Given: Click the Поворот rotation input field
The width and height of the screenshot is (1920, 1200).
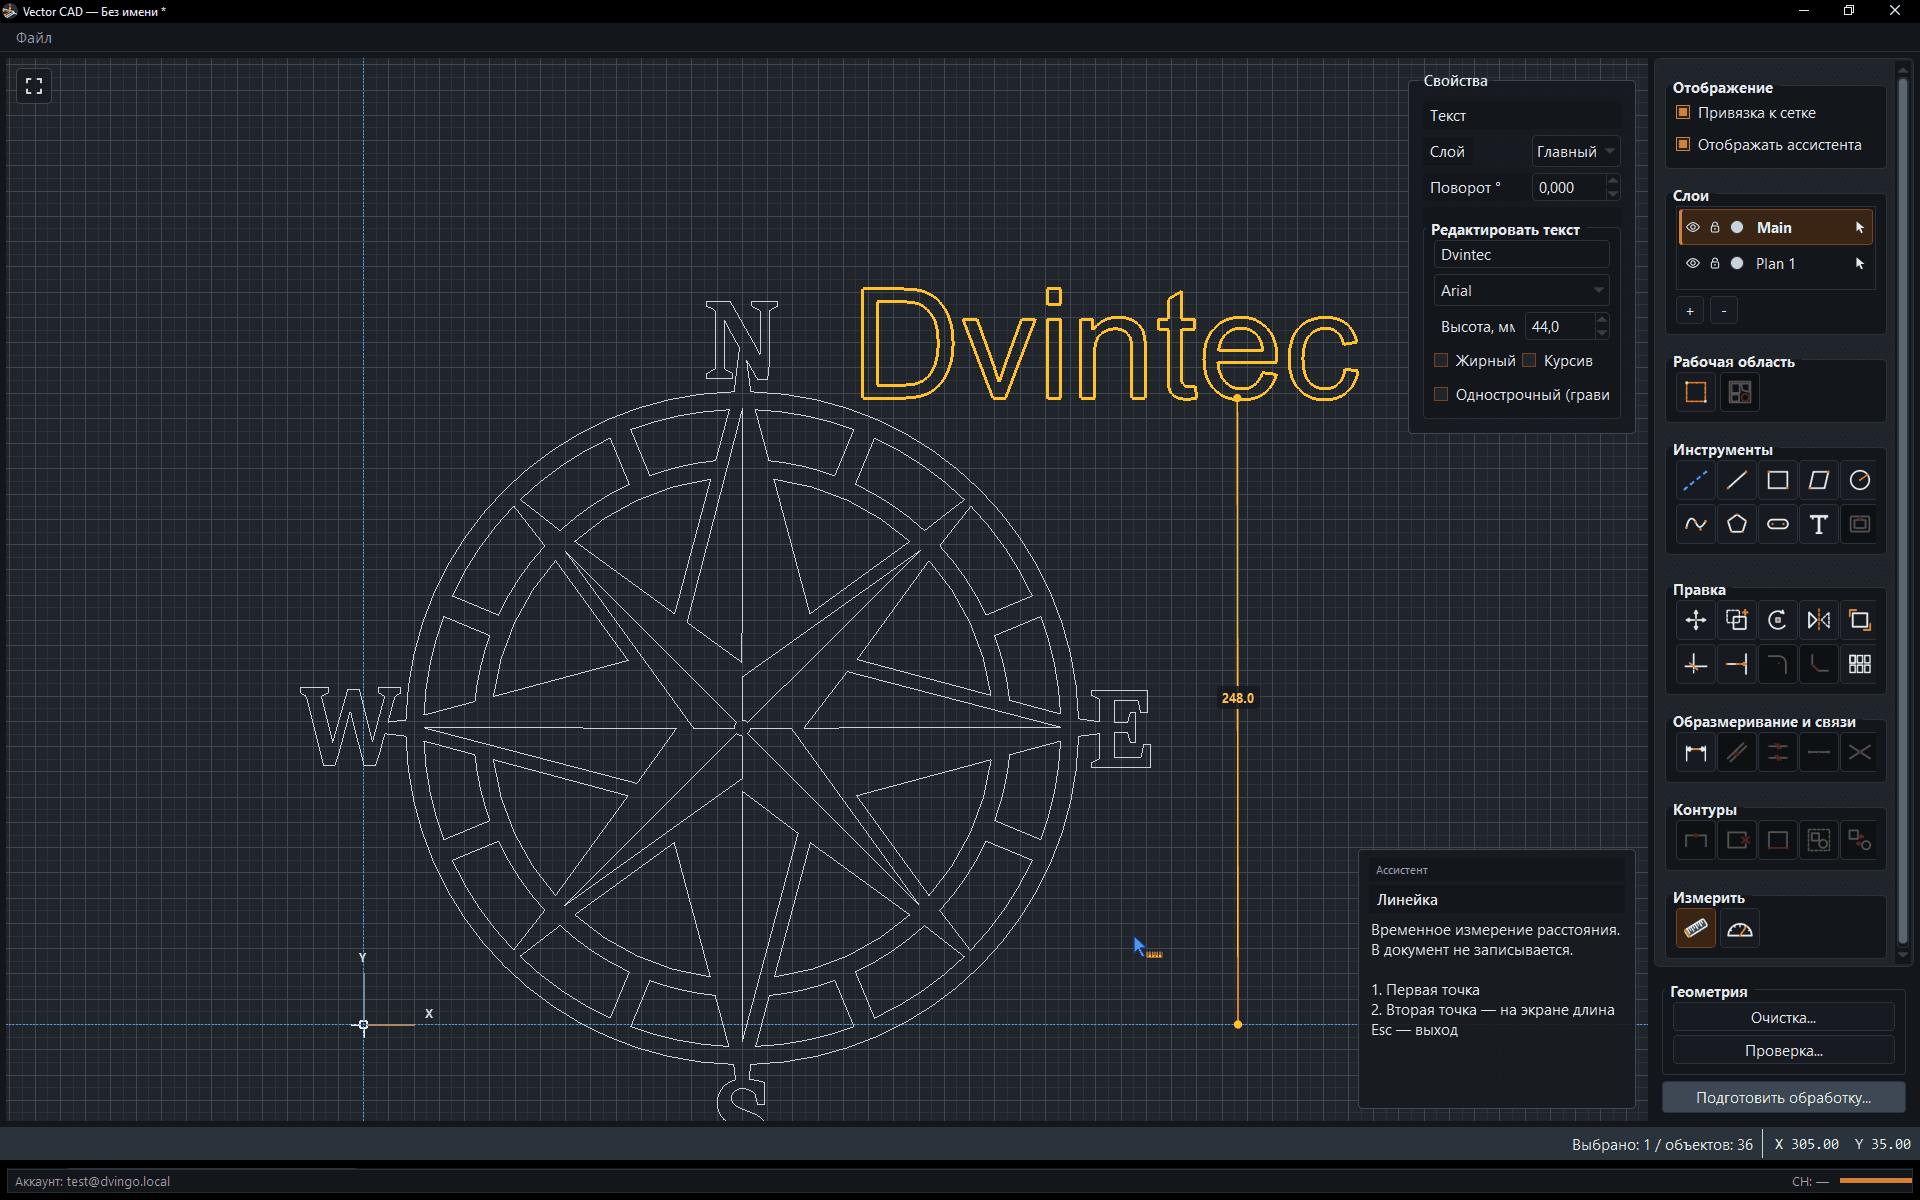Looking at the screenshot, I should pyautogui.click(x=1569, y=188).
